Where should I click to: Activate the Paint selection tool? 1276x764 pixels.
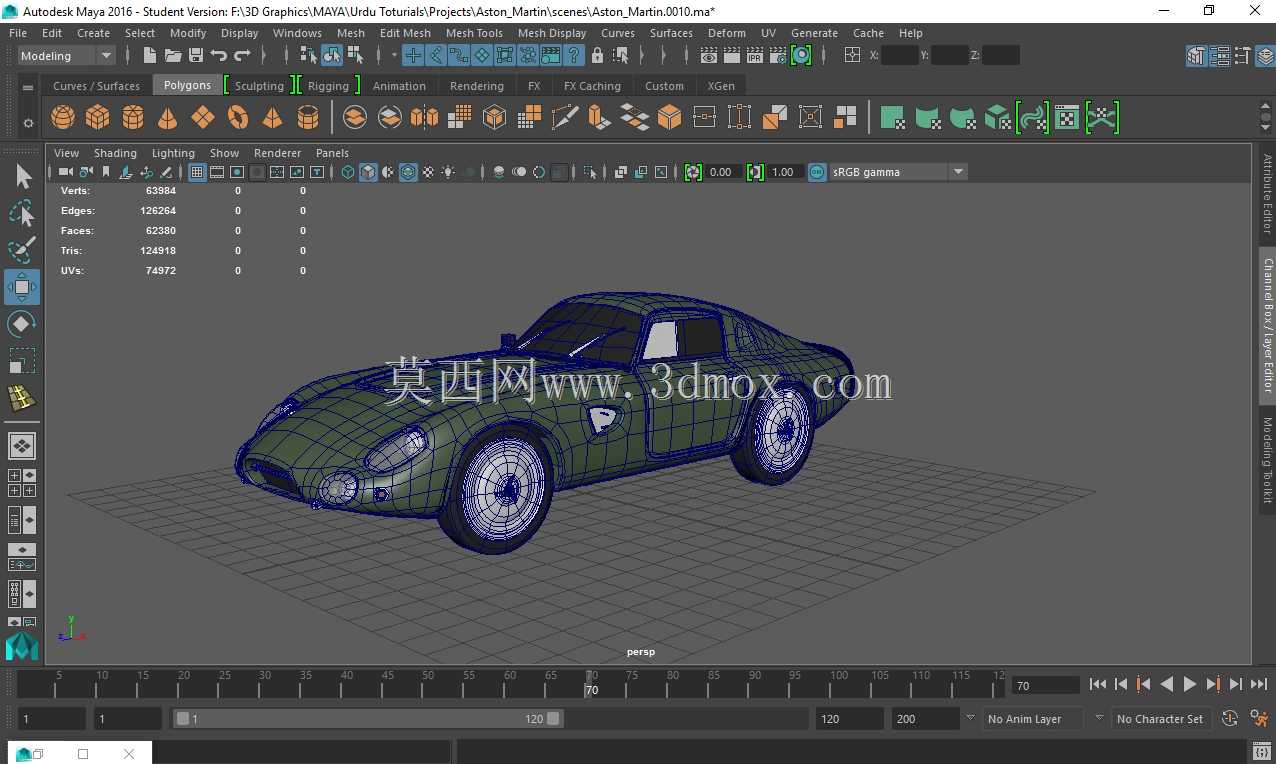(x=22, y=250)
